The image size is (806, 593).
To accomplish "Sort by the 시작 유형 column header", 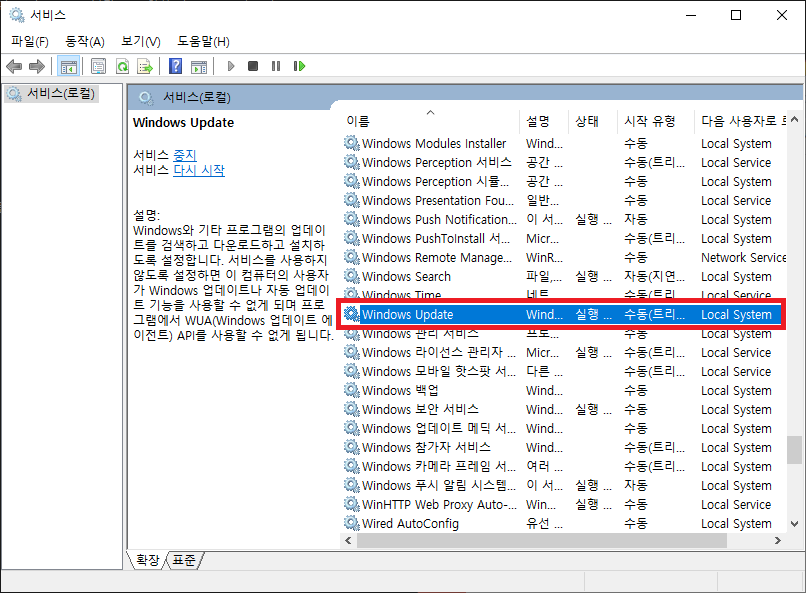I will [x=655, y=121].
